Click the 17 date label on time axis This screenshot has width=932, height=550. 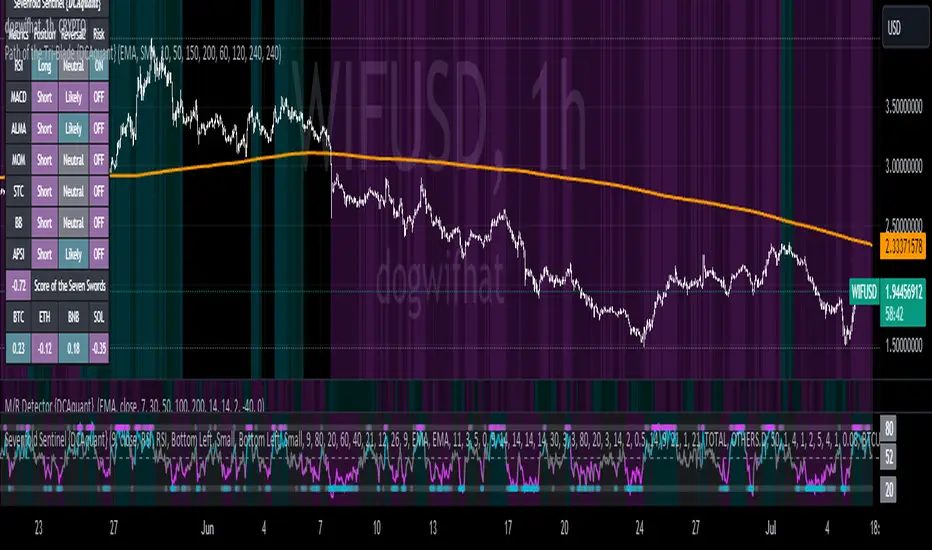(x=508, y=528)
